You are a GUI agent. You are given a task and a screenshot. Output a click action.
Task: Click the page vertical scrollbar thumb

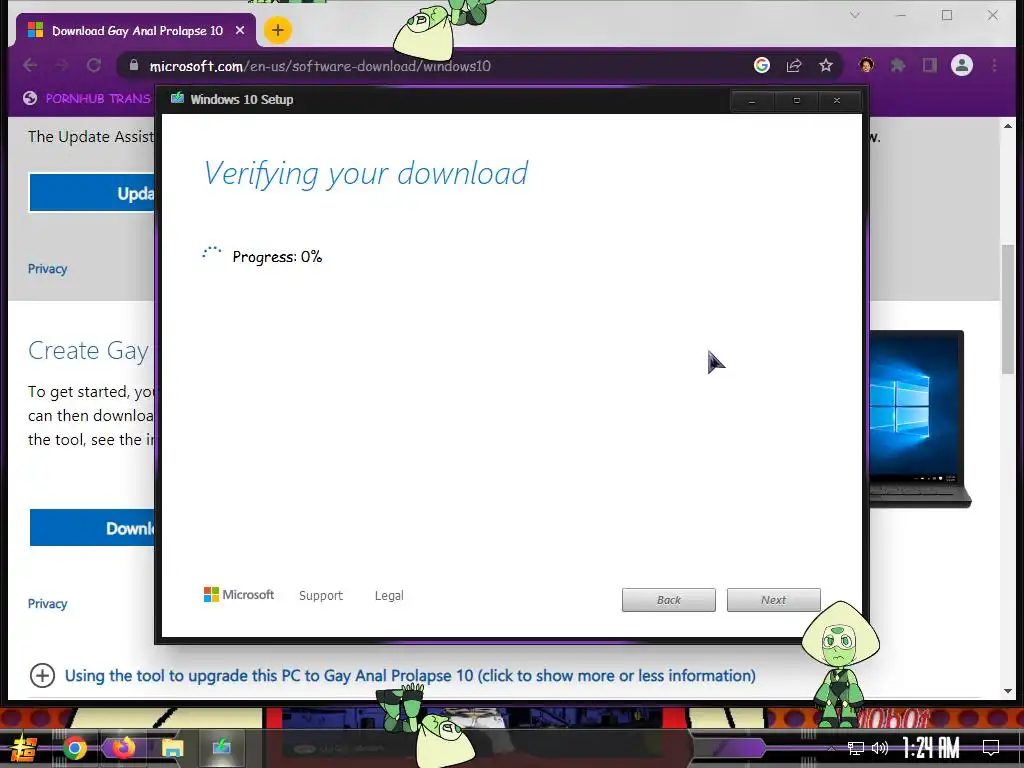click(x=1008, y=309)
